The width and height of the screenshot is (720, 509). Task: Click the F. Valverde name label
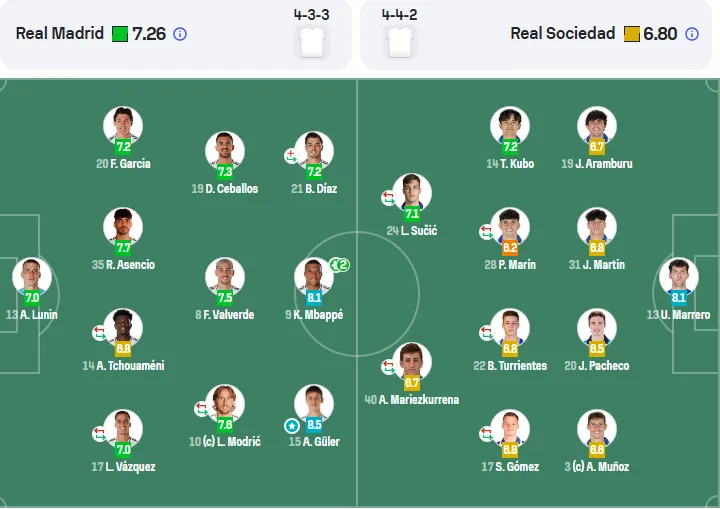(x=225, y=315)
